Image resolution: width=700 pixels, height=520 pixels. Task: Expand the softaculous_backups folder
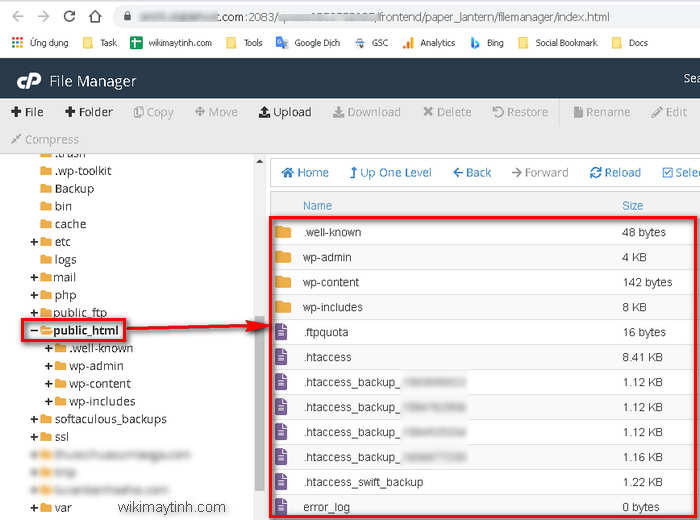point(34,419)
